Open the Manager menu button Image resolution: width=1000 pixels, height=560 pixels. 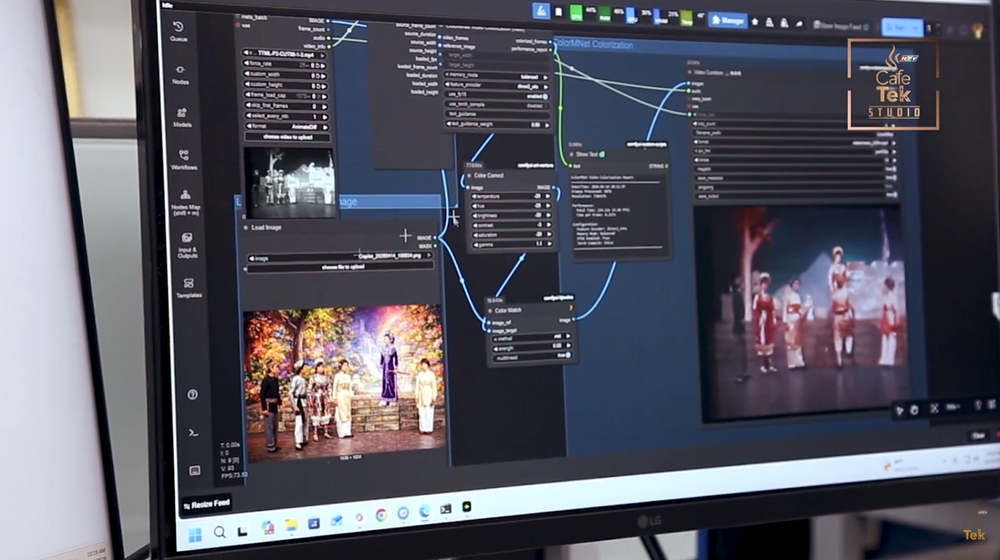728,20
